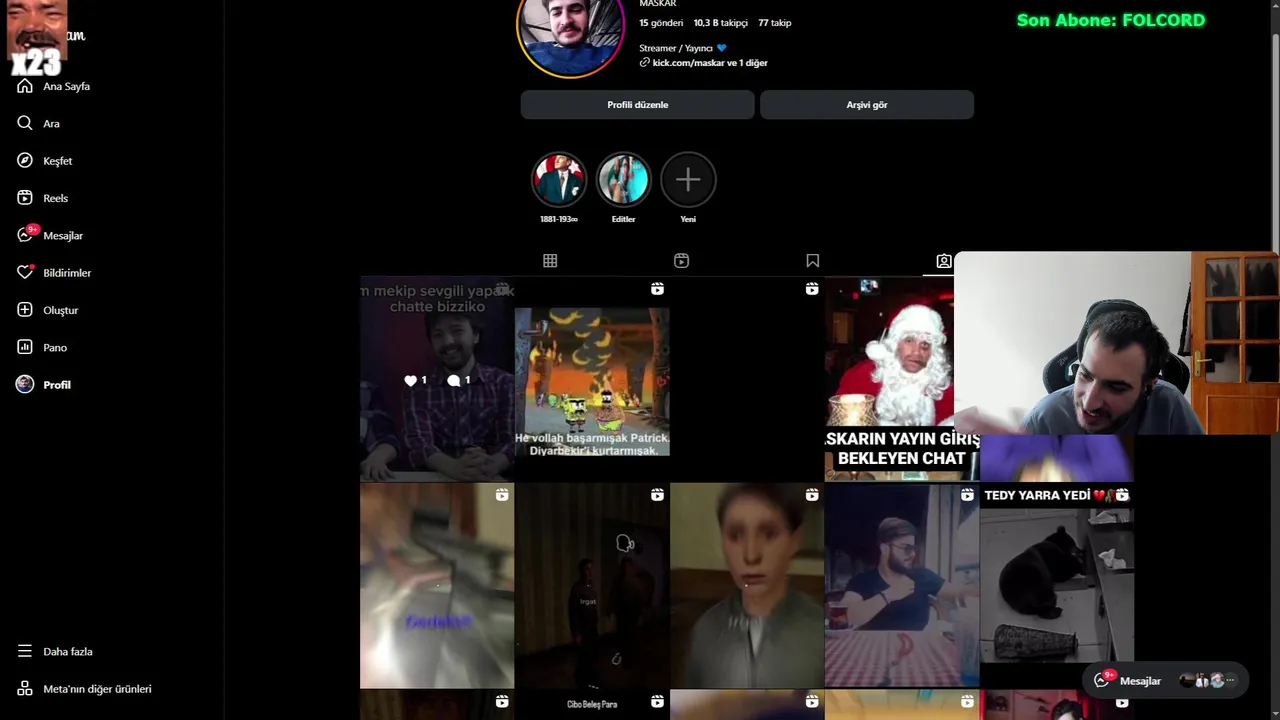Click the magnifier search icon

pos(25,123)
